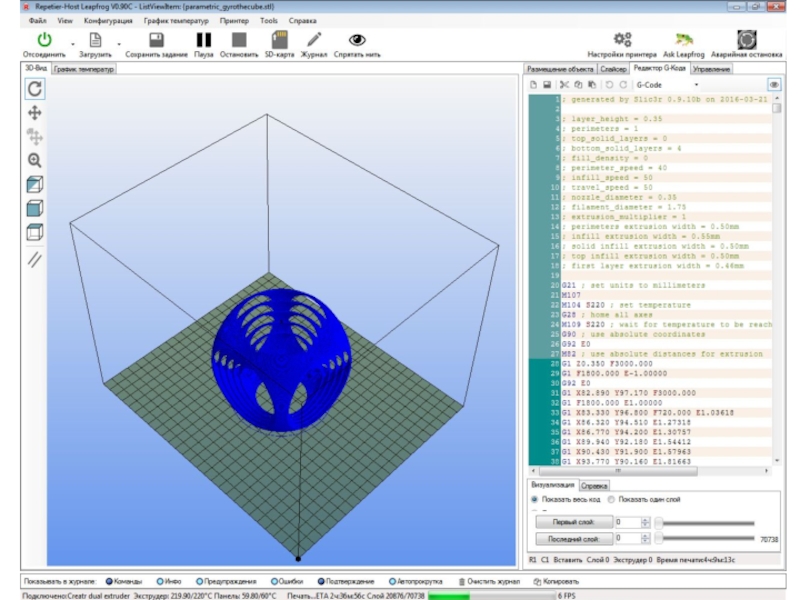This screenshot has height=600, width=800.
Task: Open dropdown arrow beside Отсоединить
Action: click(72, 44)
